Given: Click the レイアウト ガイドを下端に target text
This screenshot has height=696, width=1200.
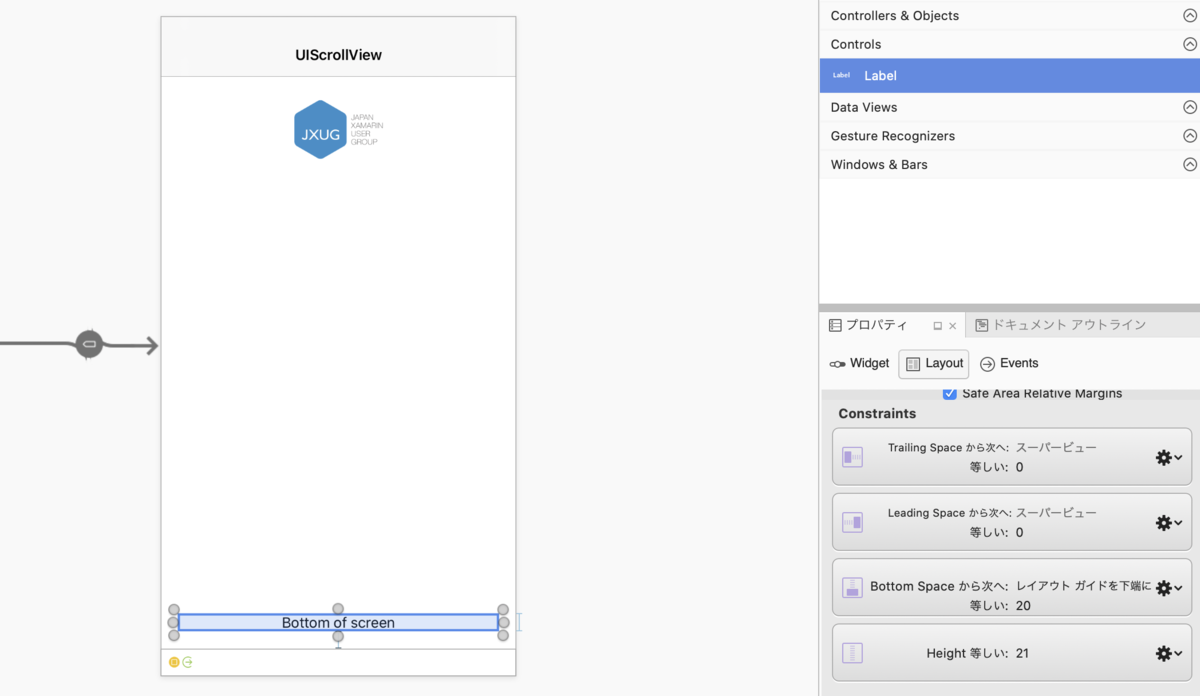Looking at the screenshot, I should click(1083, 586).
